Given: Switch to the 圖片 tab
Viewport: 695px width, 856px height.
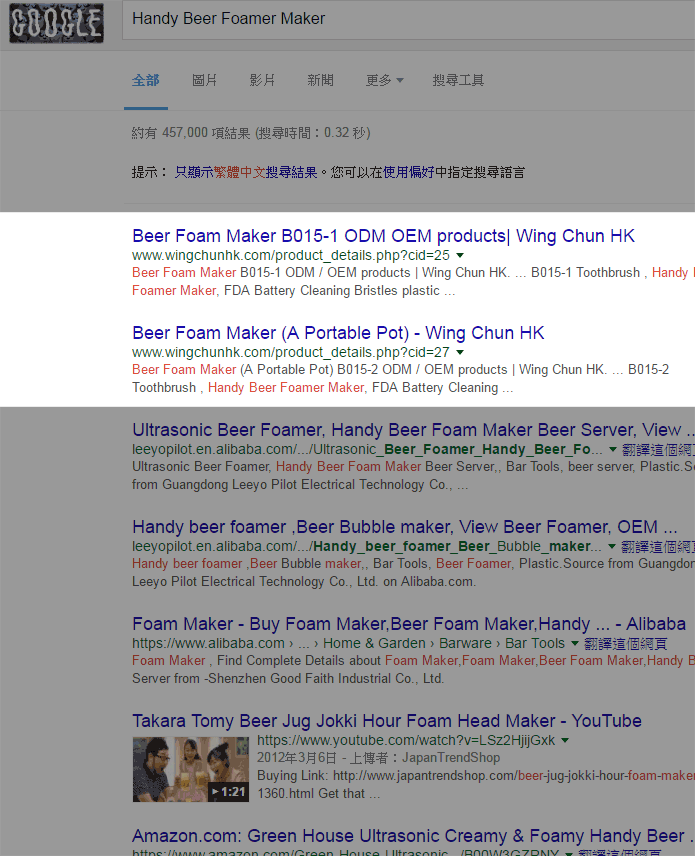Looking at the screenshot, I should (205, 80).
